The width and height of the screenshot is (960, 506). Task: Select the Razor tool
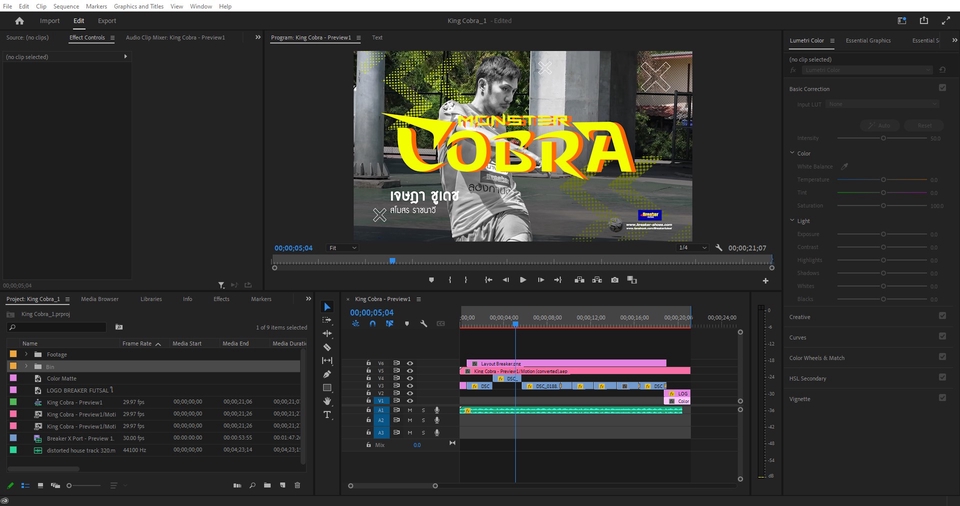328,347
